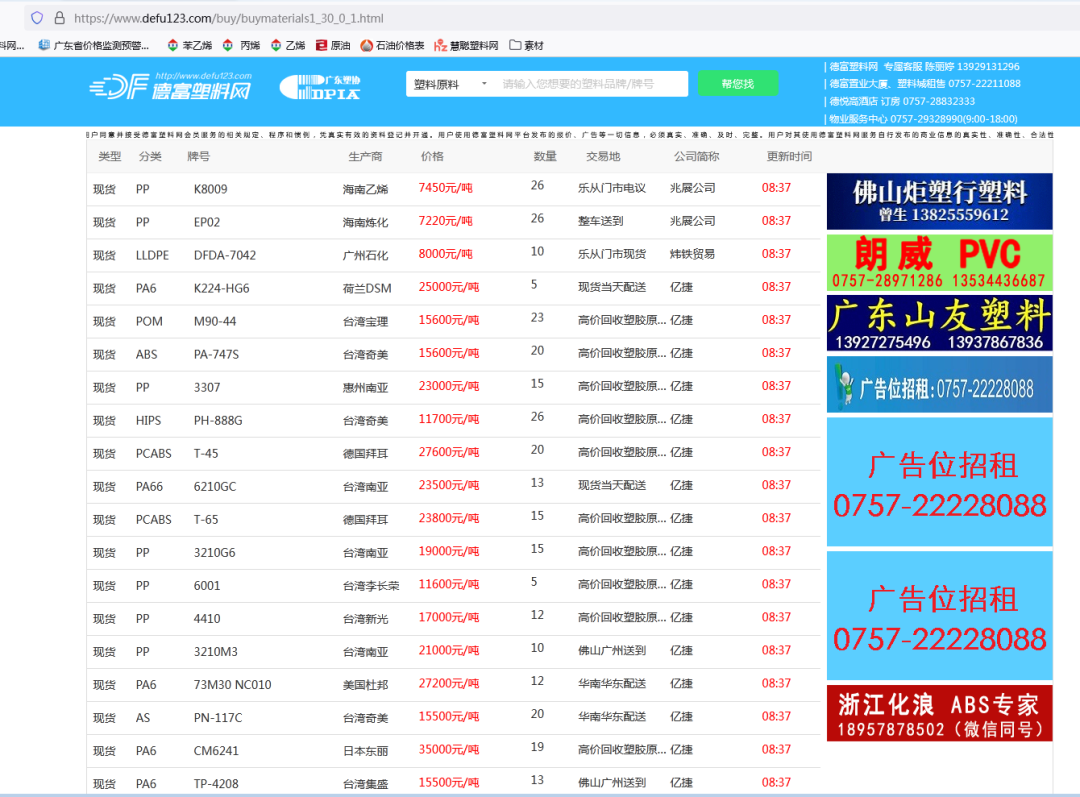This screenshot has width=1080, height=797.
Task: Open the 浙江化浪 ABS专家 banner ad
Action: point(939,713)
